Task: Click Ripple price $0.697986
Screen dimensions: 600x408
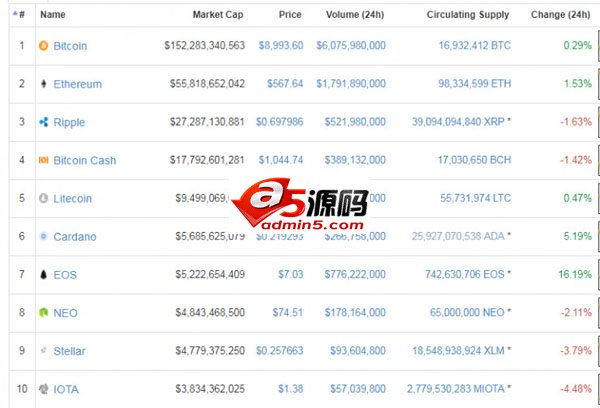Action: click(x=279, y=122)
